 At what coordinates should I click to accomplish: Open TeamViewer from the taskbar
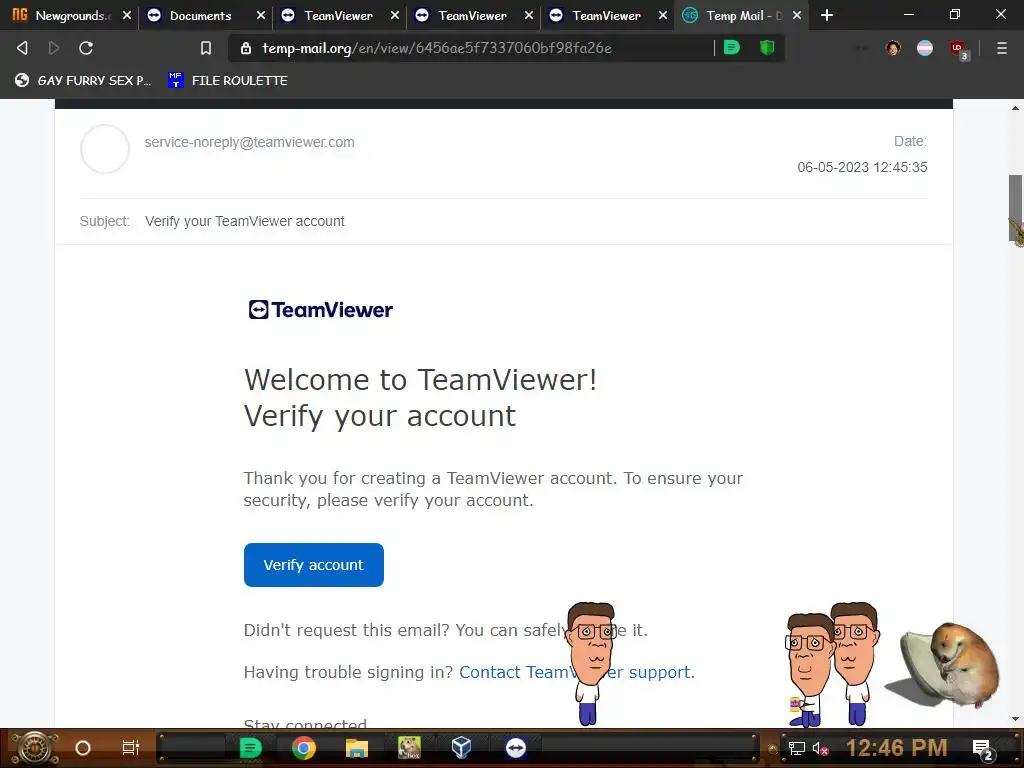pos(515,748)
